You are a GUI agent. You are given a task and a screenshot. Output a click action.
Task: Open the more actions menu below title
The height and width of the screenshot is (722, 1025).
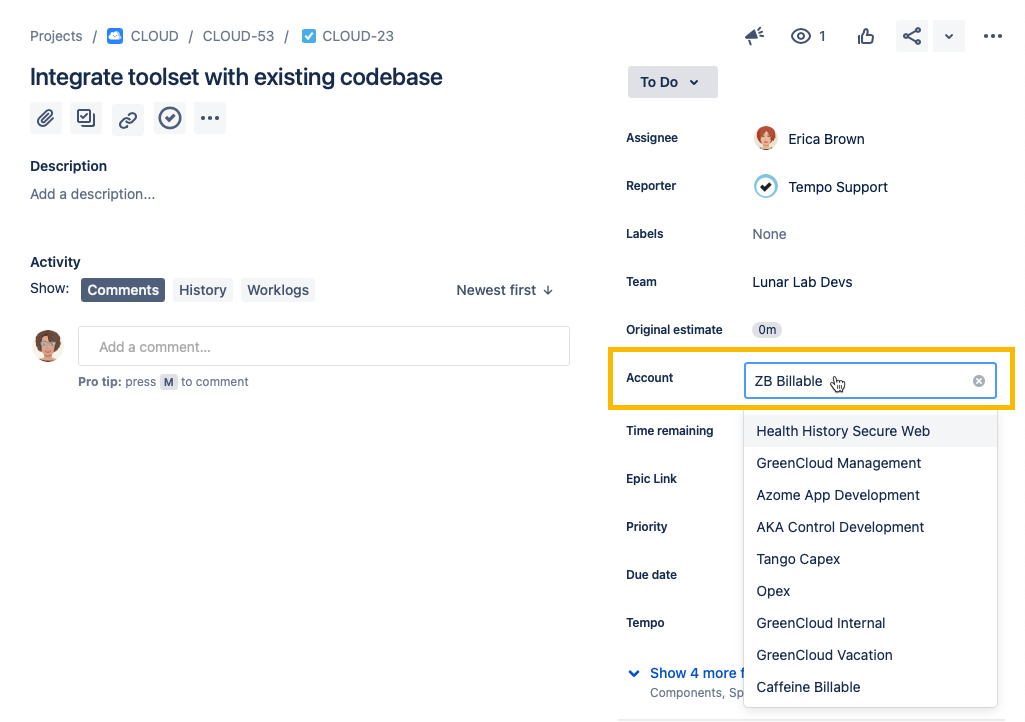(210, 118)
